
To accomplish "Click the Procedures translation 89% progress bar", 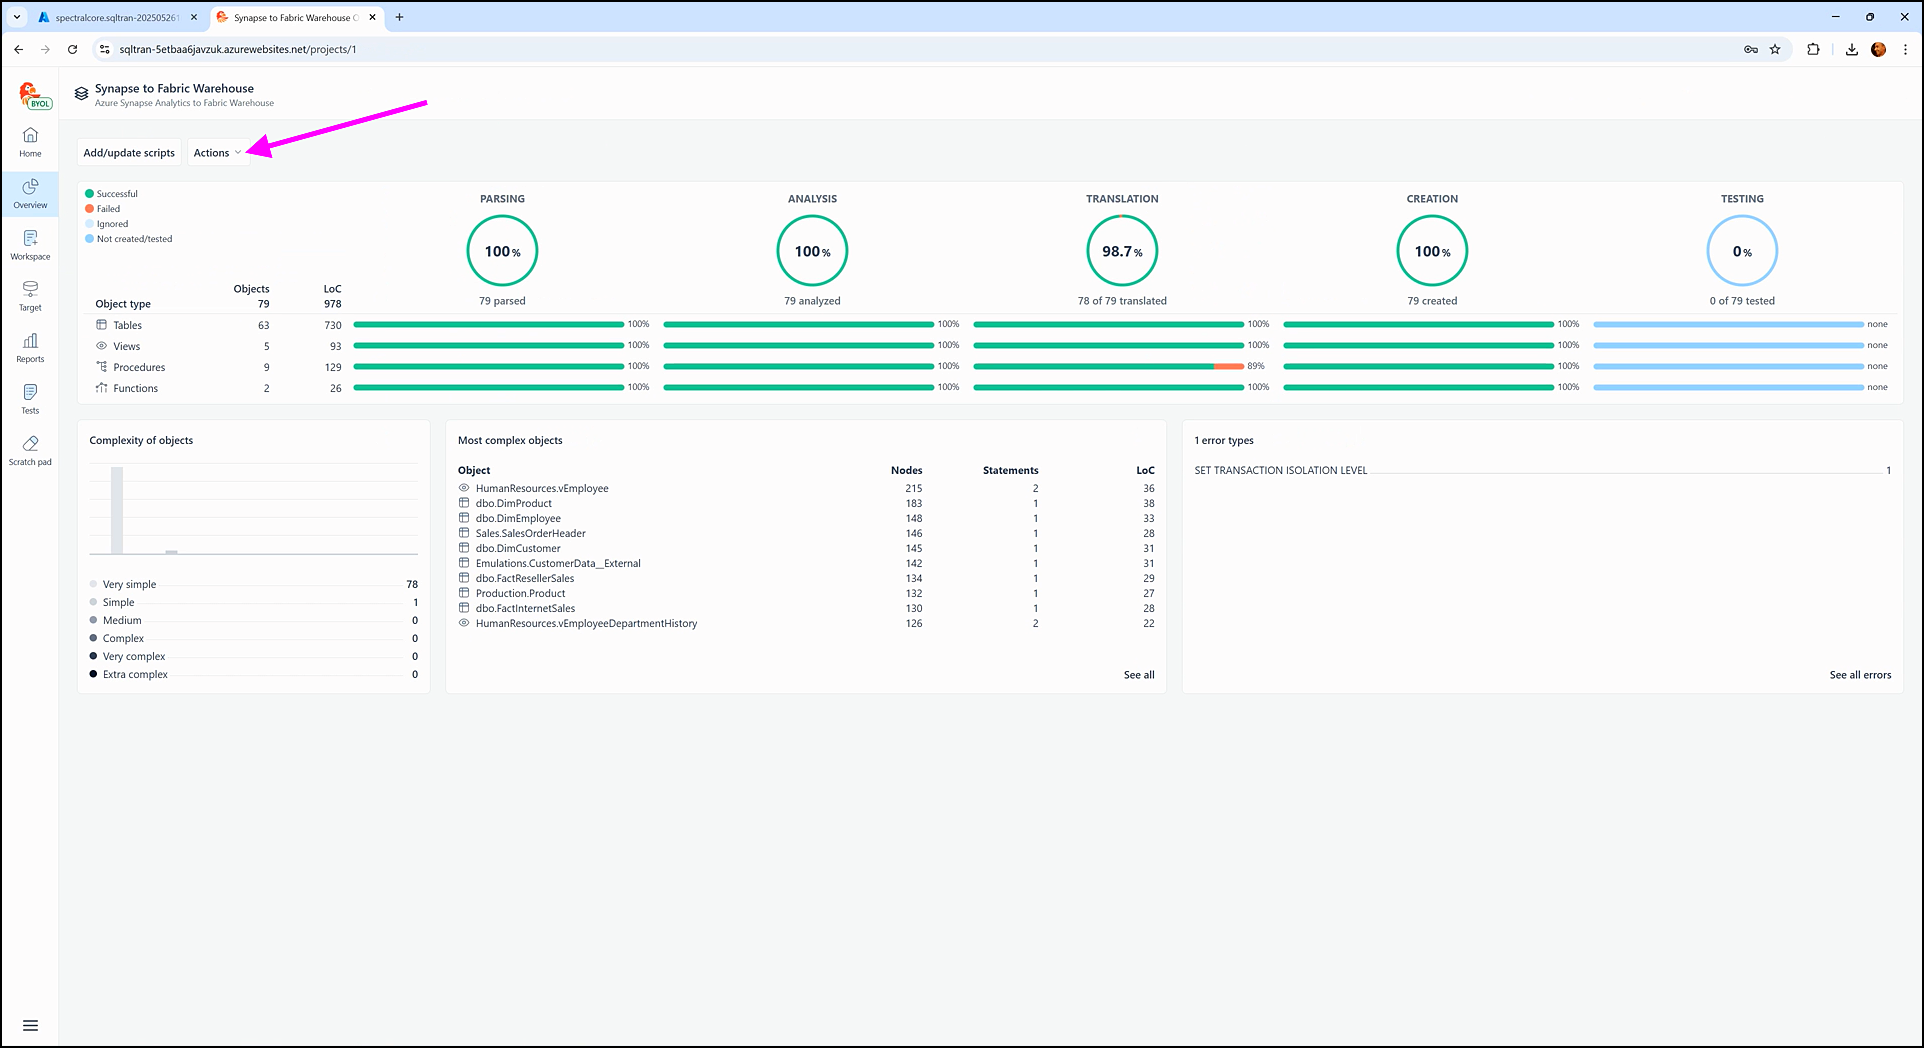I will click(x=1108, y=367).
